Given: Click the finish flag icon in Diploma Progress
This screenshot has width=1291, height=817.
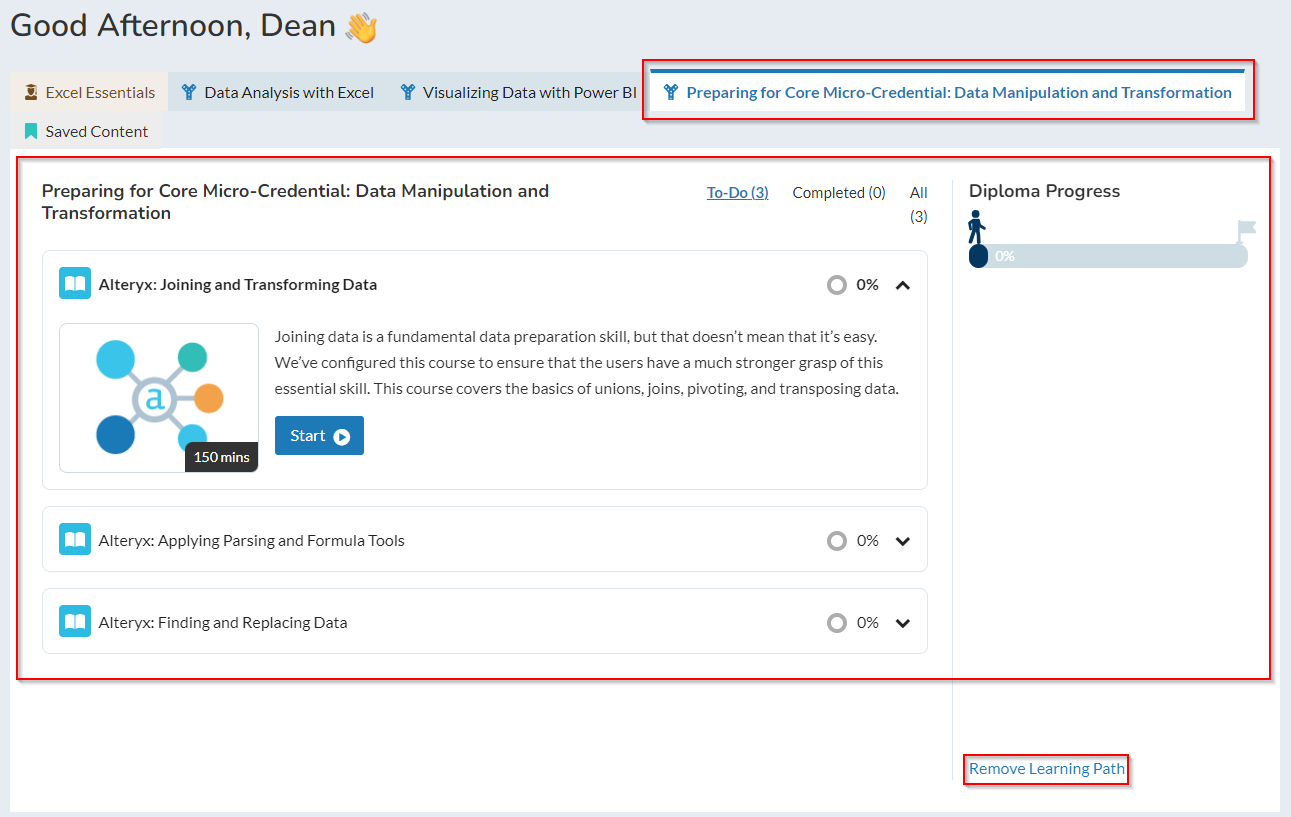Looking at the screenshot, I should pyautogui.click(x=1246, y=231).
